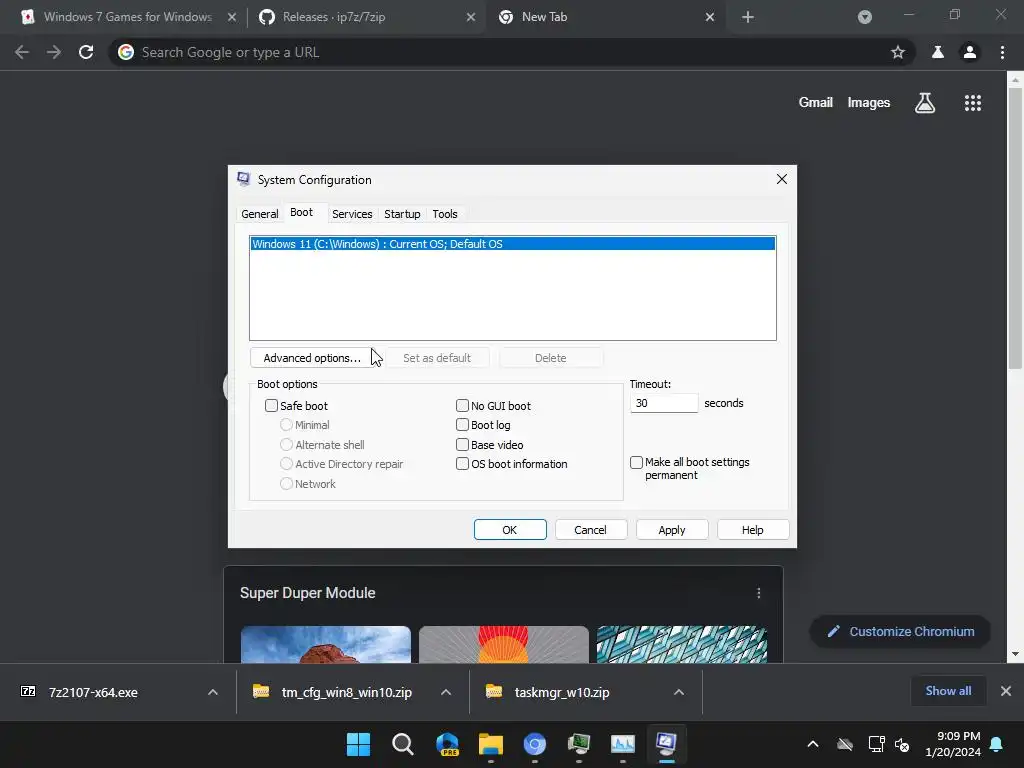
Task: Open Super Duper Module options menu
Action: coord(758,593)
